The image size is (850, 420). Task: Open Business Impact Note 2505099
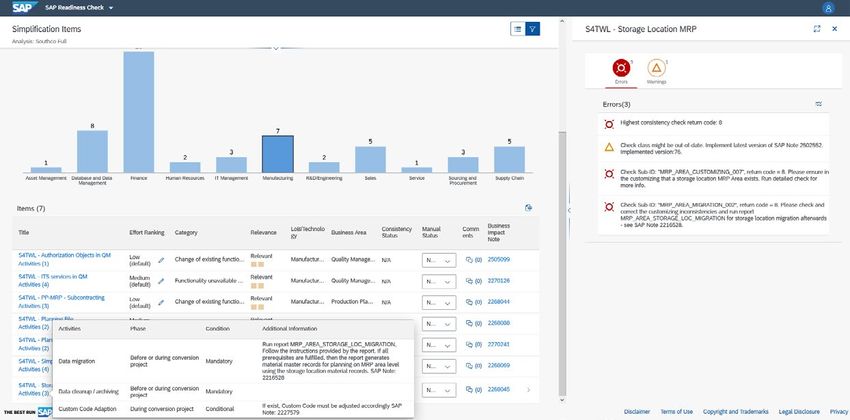[498, 260]
